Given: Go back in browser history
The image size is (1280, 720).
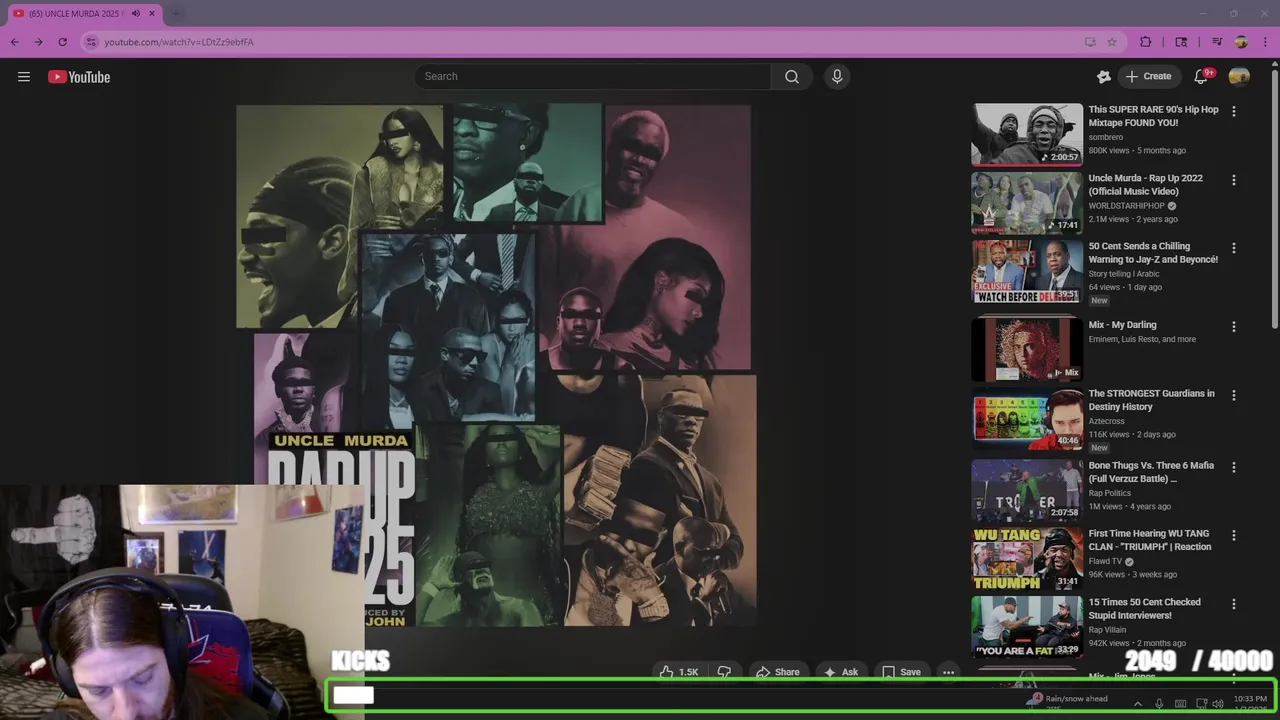Looking at the screenshot, I should (x=14, y=42).
